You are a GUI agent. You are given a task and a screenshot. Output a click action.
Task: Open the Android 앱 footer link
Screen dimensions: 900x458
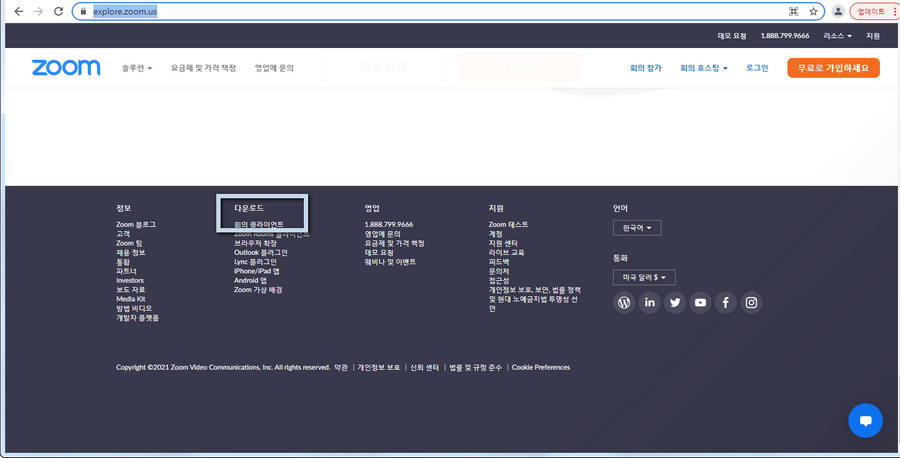pos(250,281)
